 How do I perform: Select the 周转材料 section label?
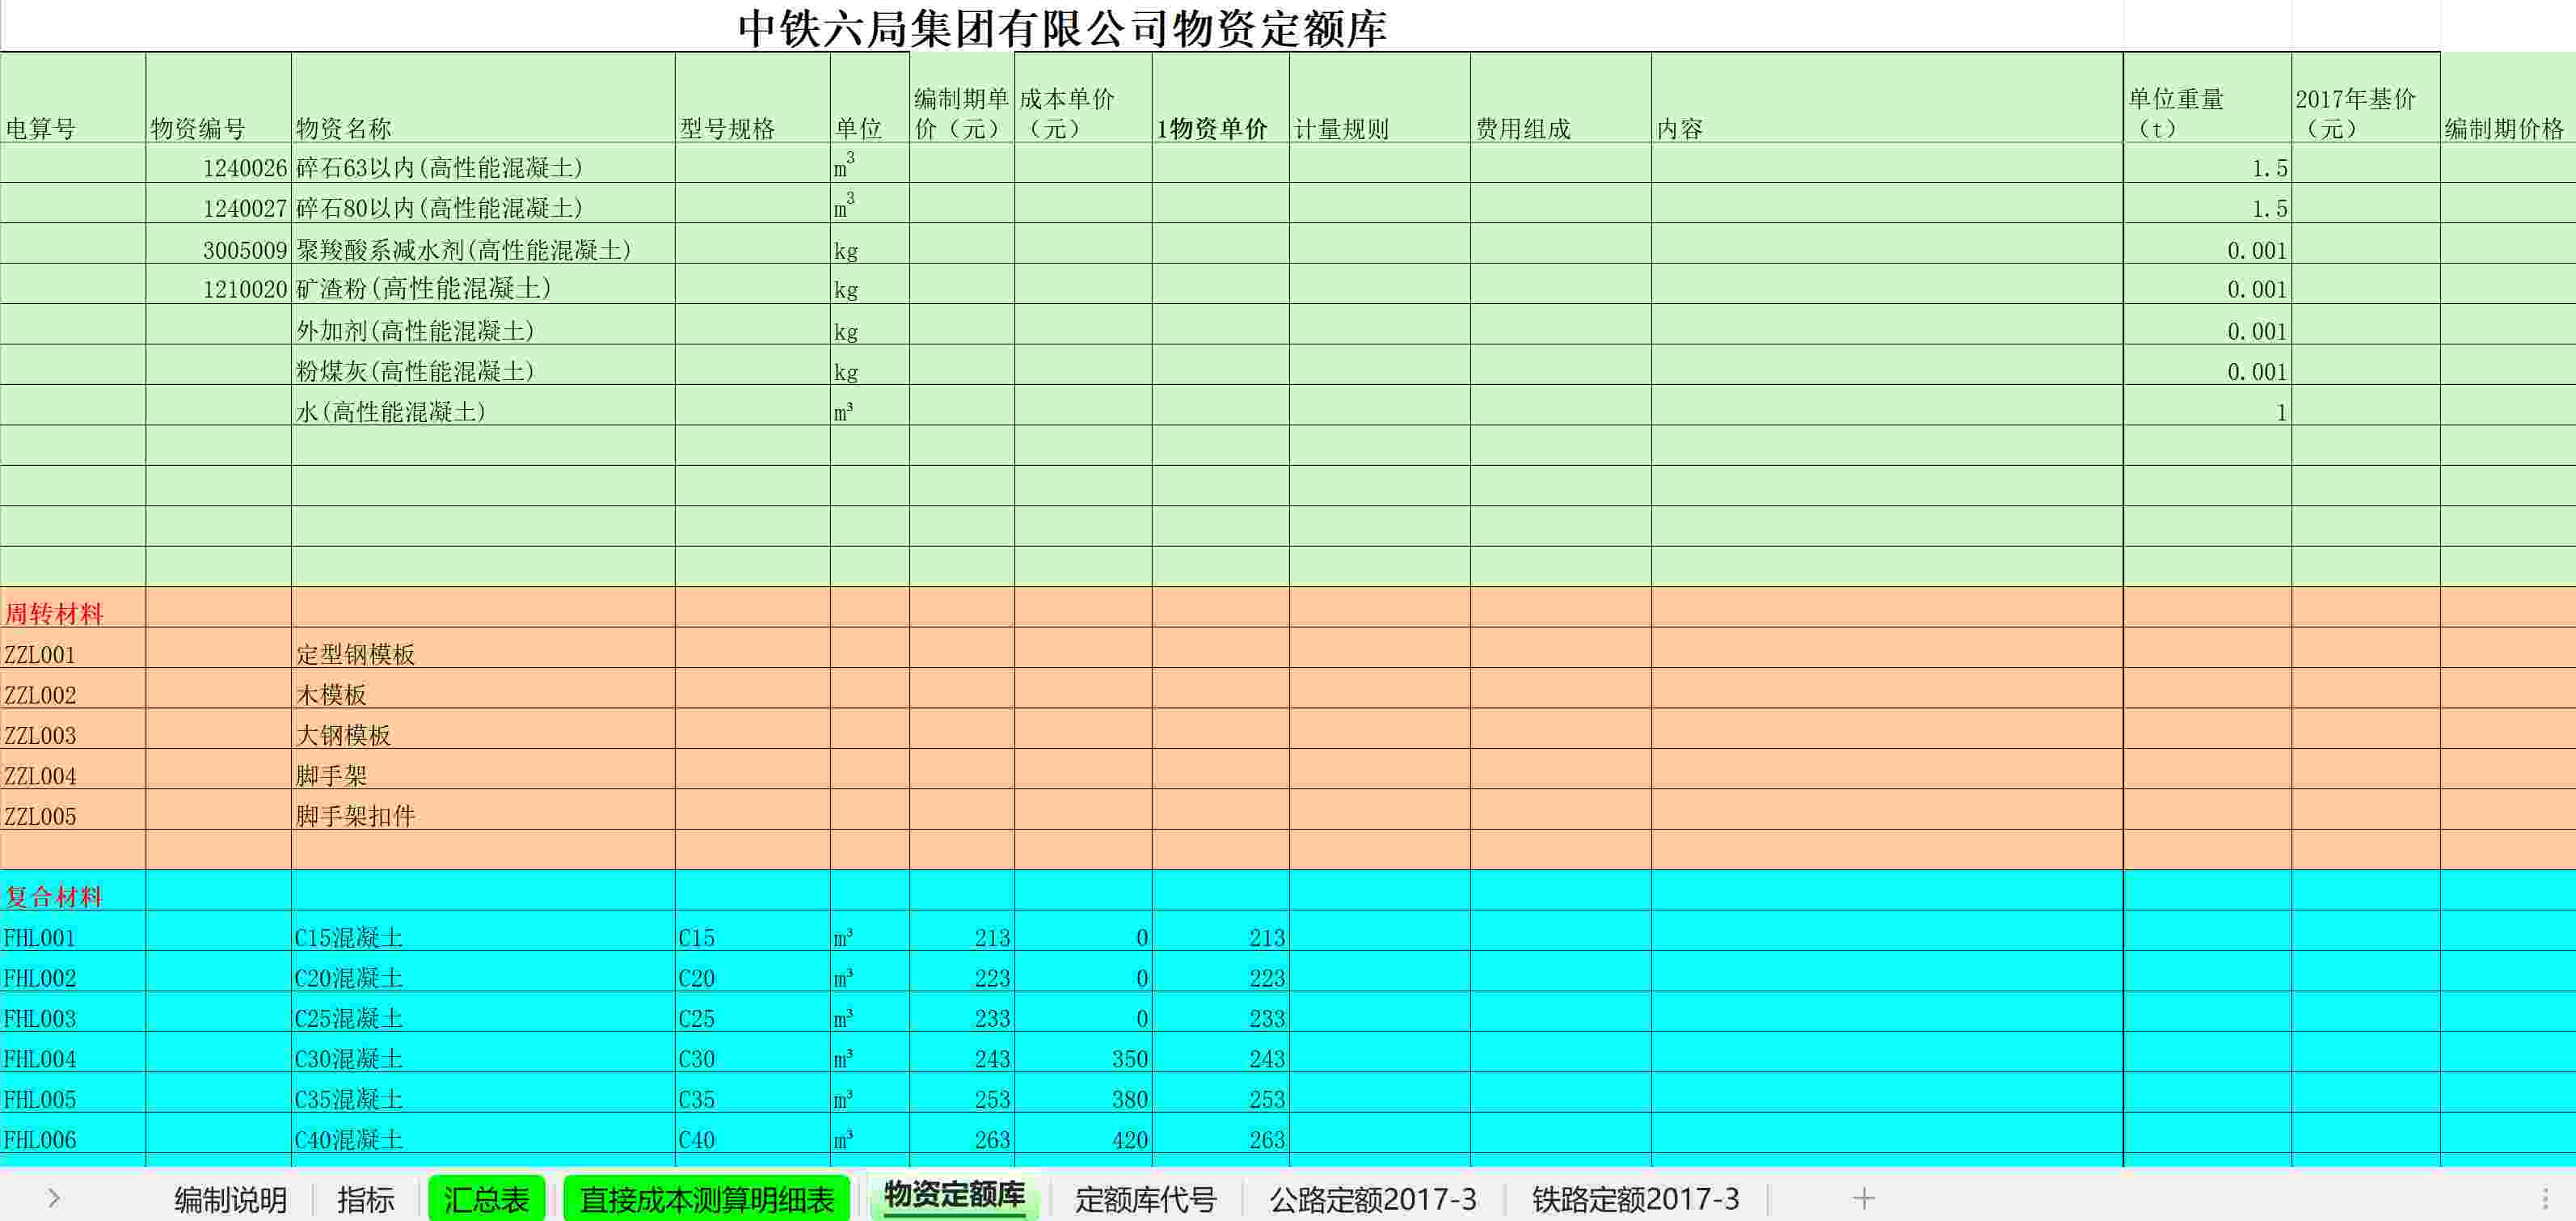click(73, 609)
